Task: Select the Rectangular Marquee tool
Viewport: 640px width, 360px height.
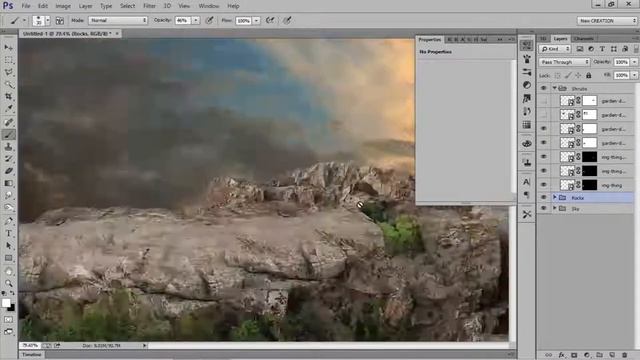Action: click(9, 60)
